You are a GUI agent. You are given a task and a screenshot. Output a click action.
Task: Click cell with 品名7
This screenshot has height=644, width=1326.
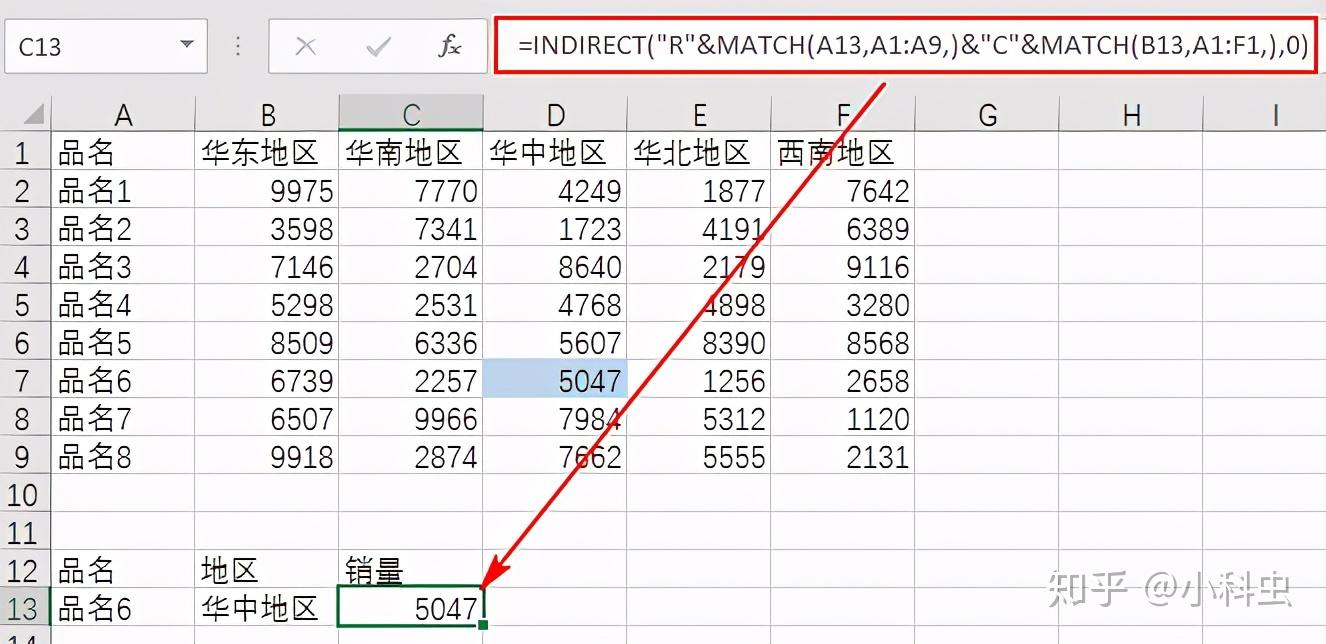click(x=123, y=418)
